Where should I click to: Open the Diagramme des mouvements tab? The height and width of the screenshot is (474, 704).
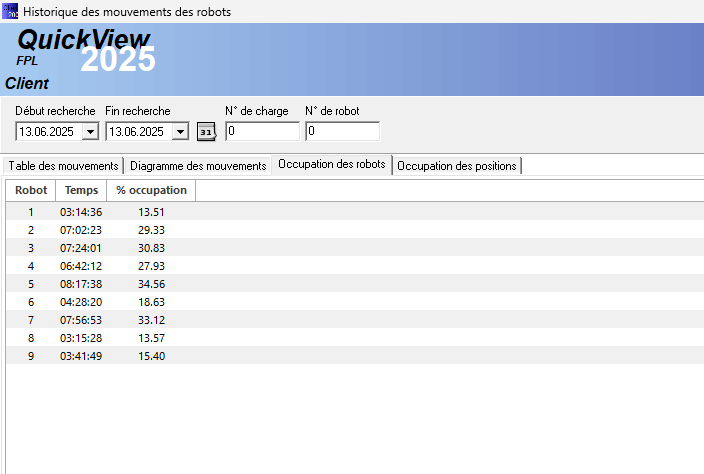coord(198,166)
